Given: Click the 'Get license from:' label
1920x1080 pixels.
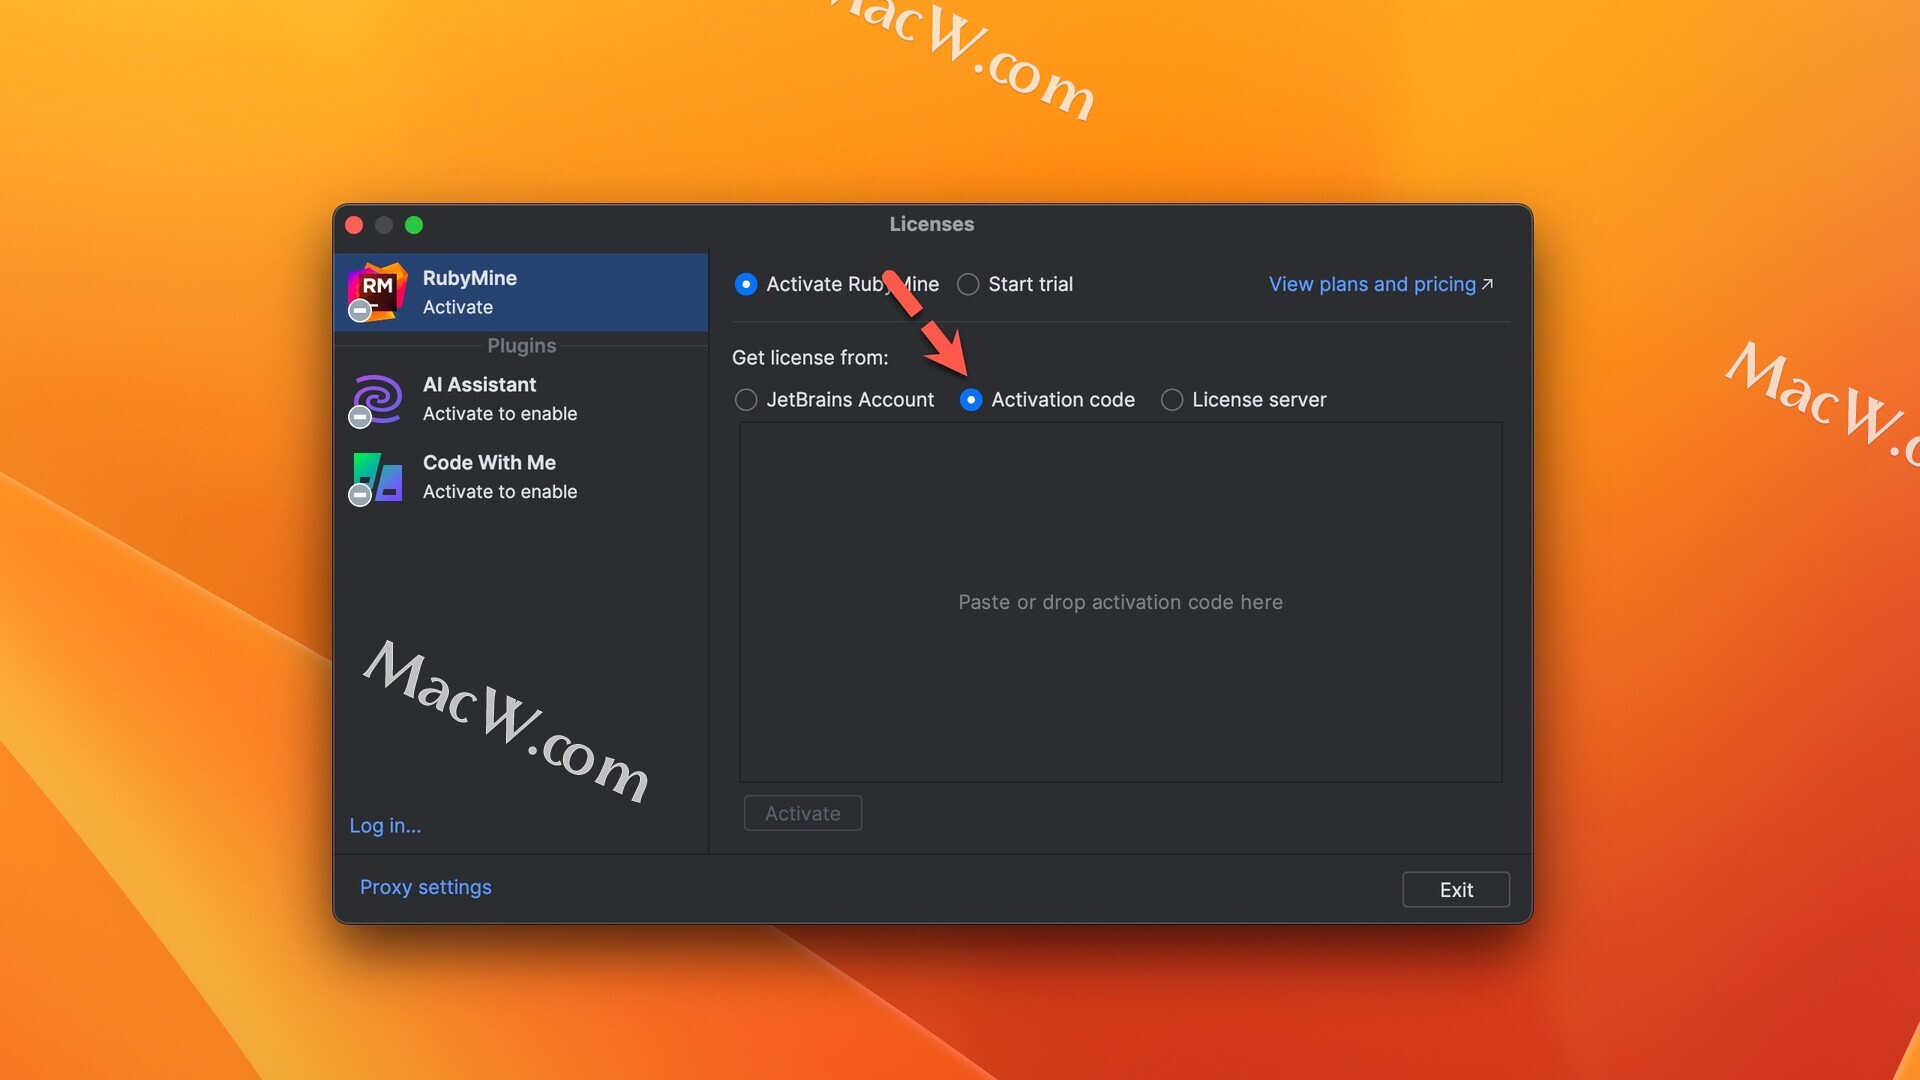Looking at the screenshot, I should coord(810,357).
